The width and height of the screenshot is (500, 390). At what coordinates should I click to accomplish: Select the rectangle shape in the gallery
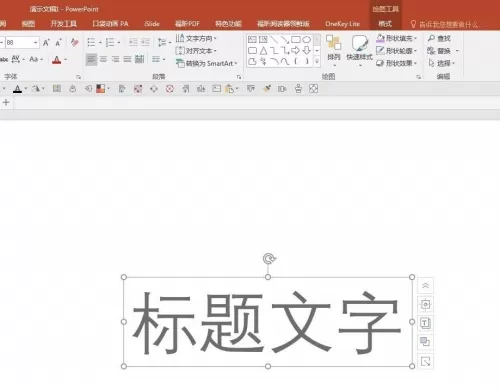tap(295, 40)
